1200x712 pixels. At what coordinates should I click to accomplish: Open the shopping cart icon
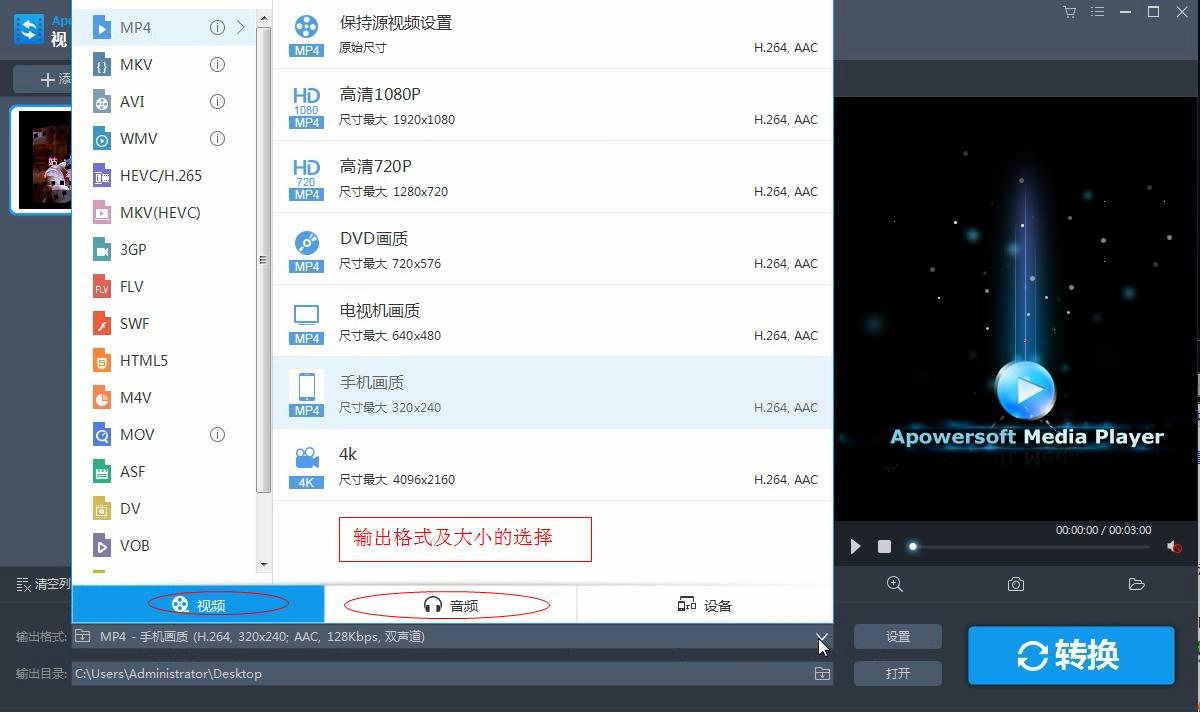1069,12
